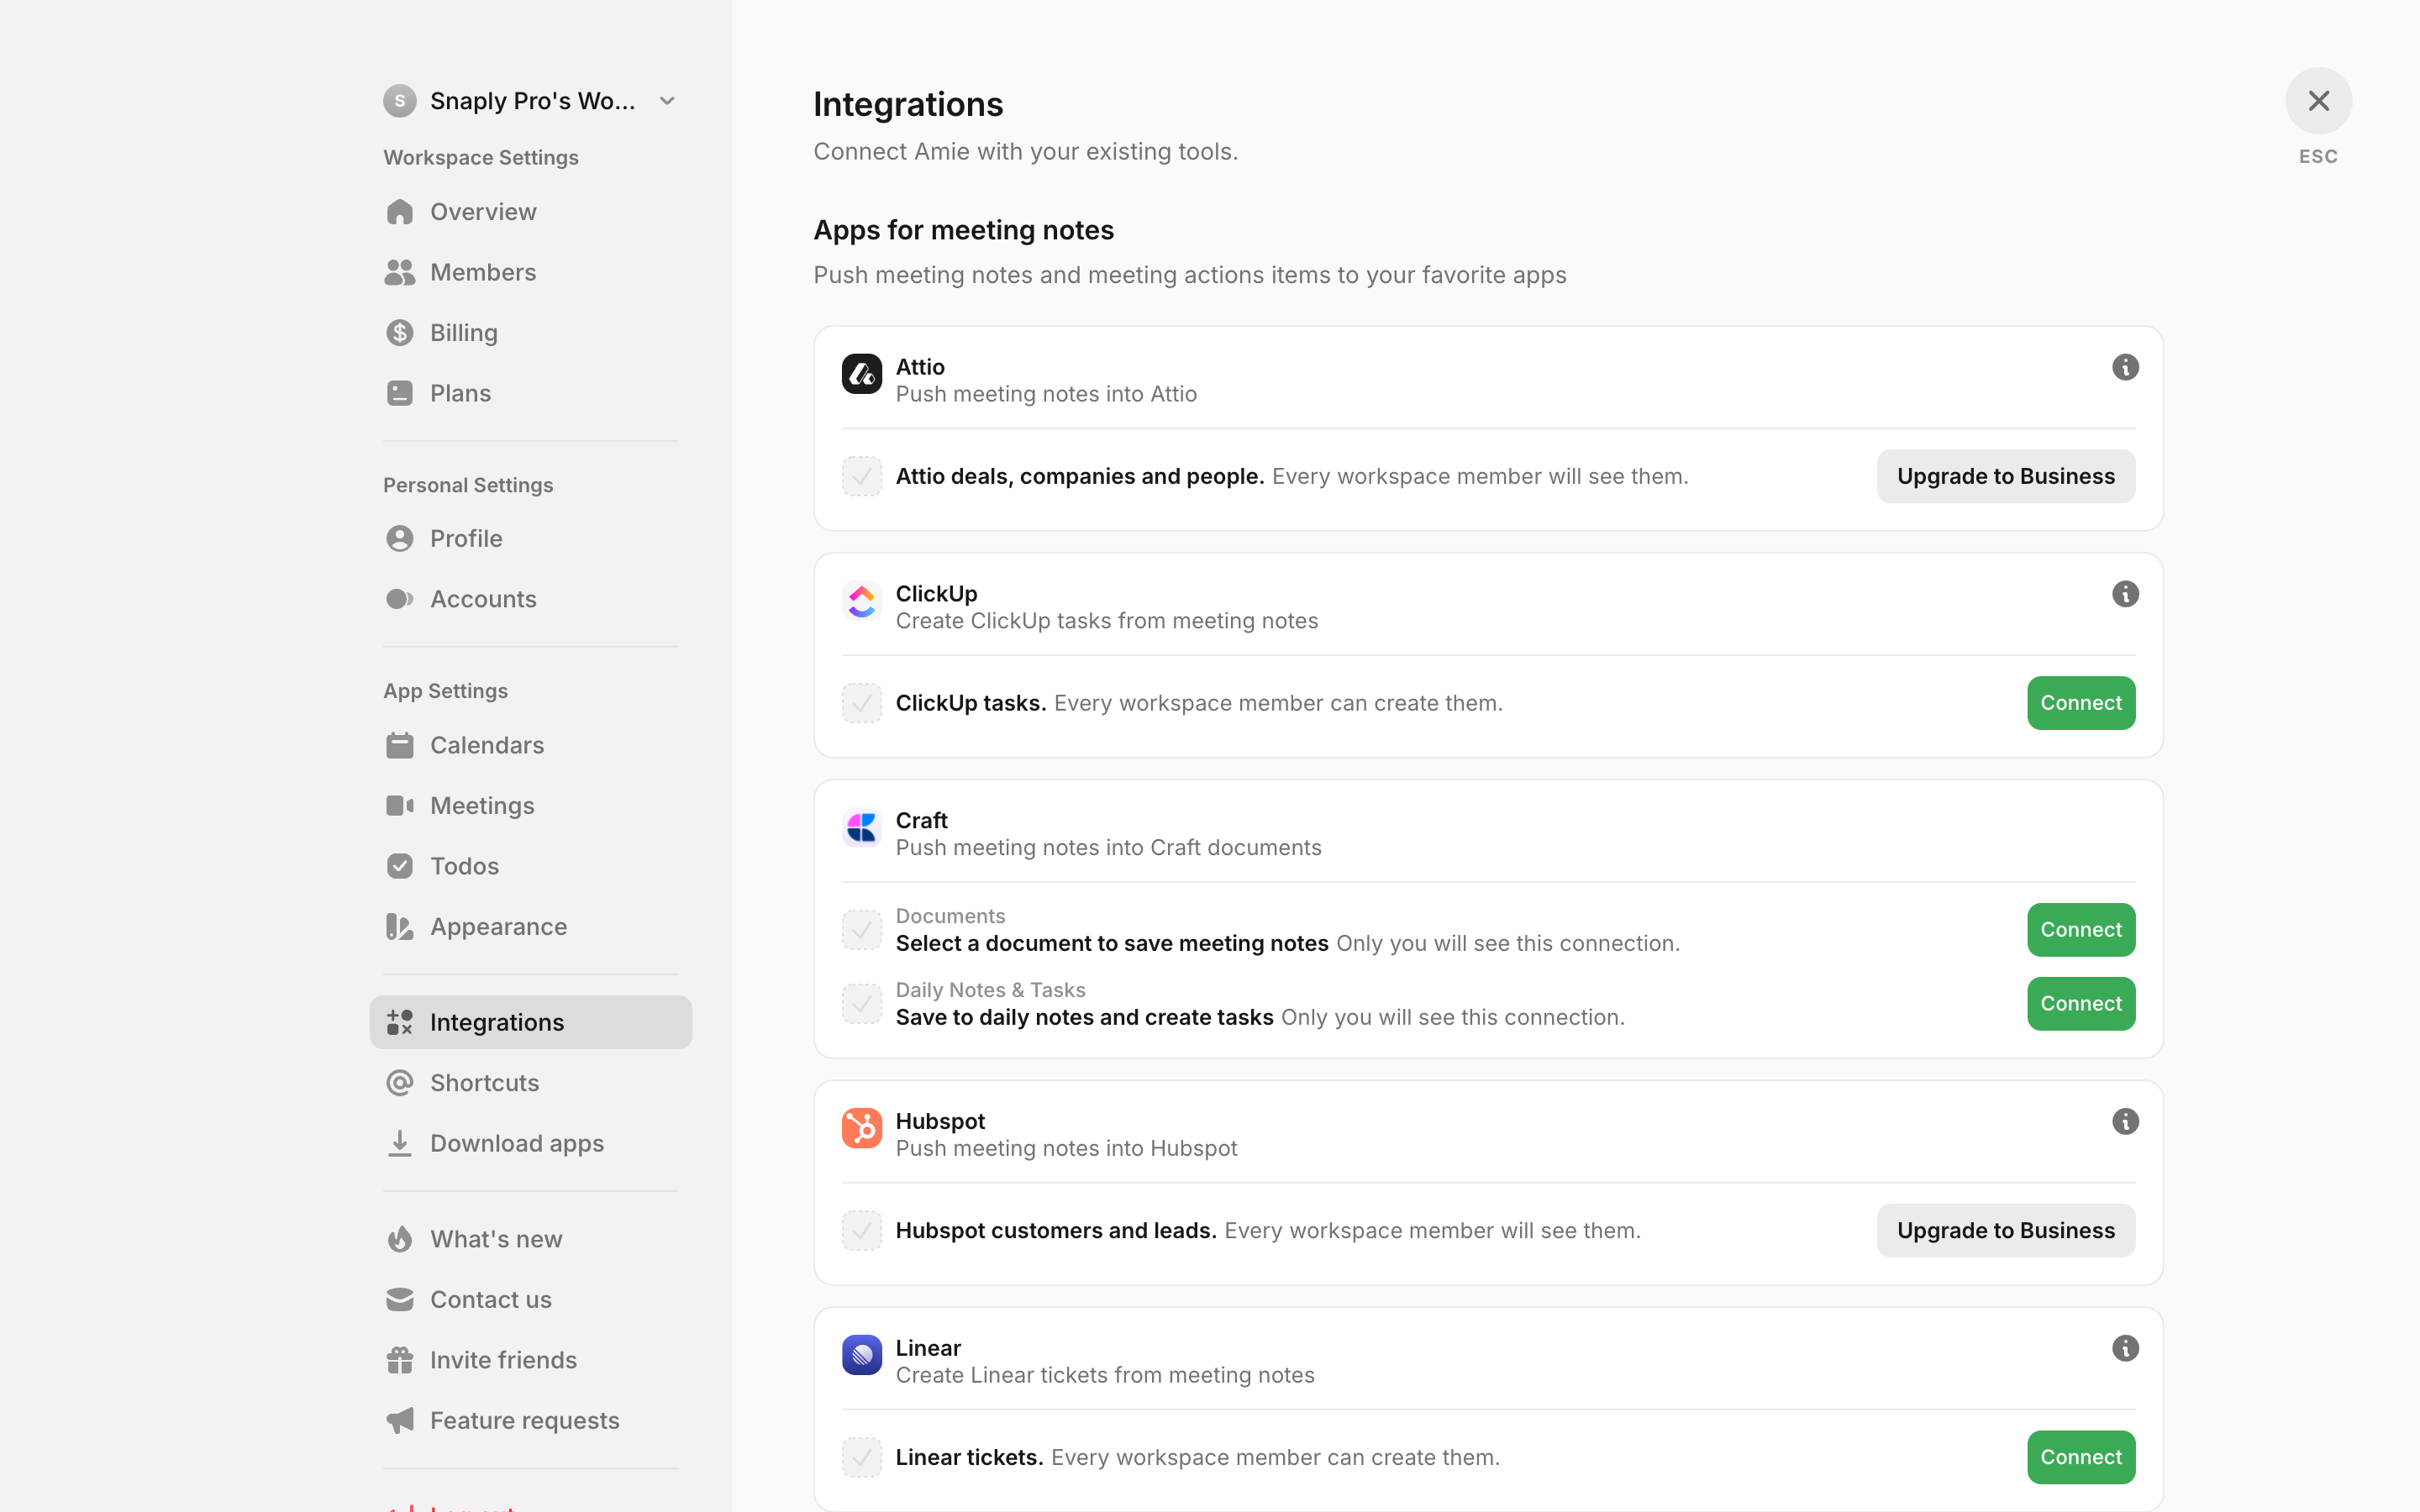
Task: Click the Calendars icon in sidebar
Action: [x=399, y=745]
